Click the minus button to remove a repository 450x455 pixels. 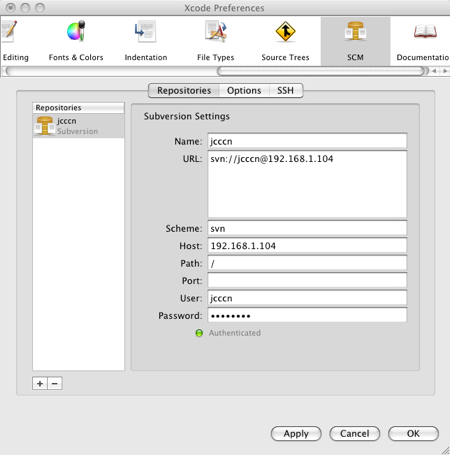point(55,384)
